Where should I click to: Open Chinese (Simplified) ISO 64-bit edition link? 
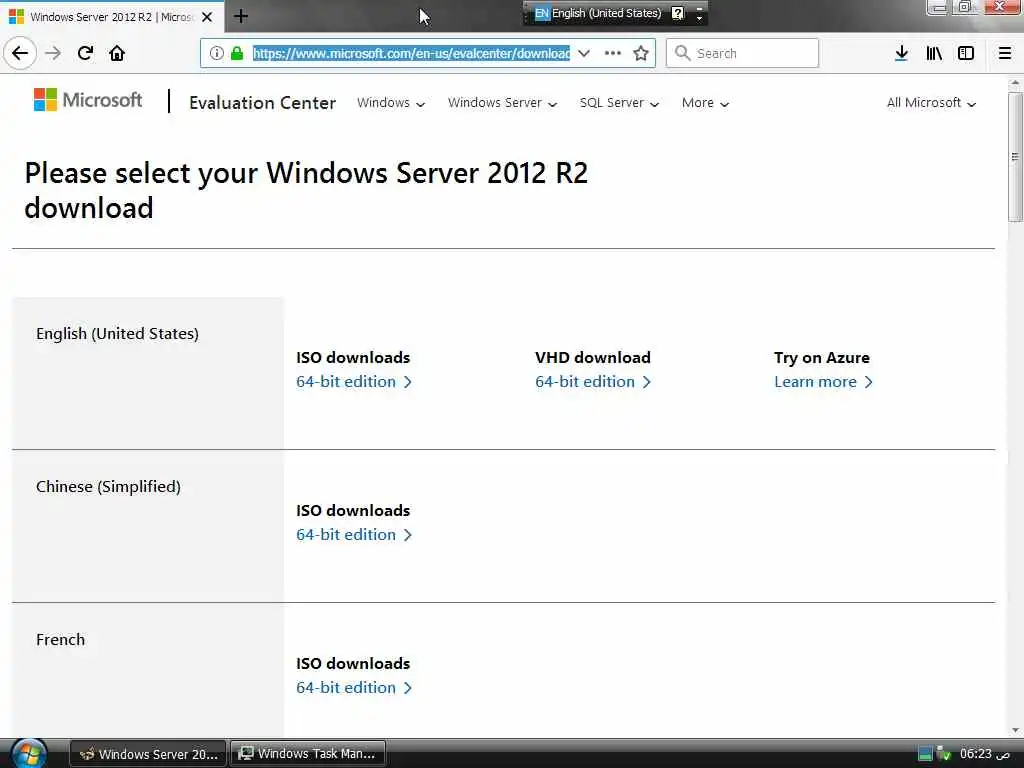pyautogui.click(x=354, y=534)
